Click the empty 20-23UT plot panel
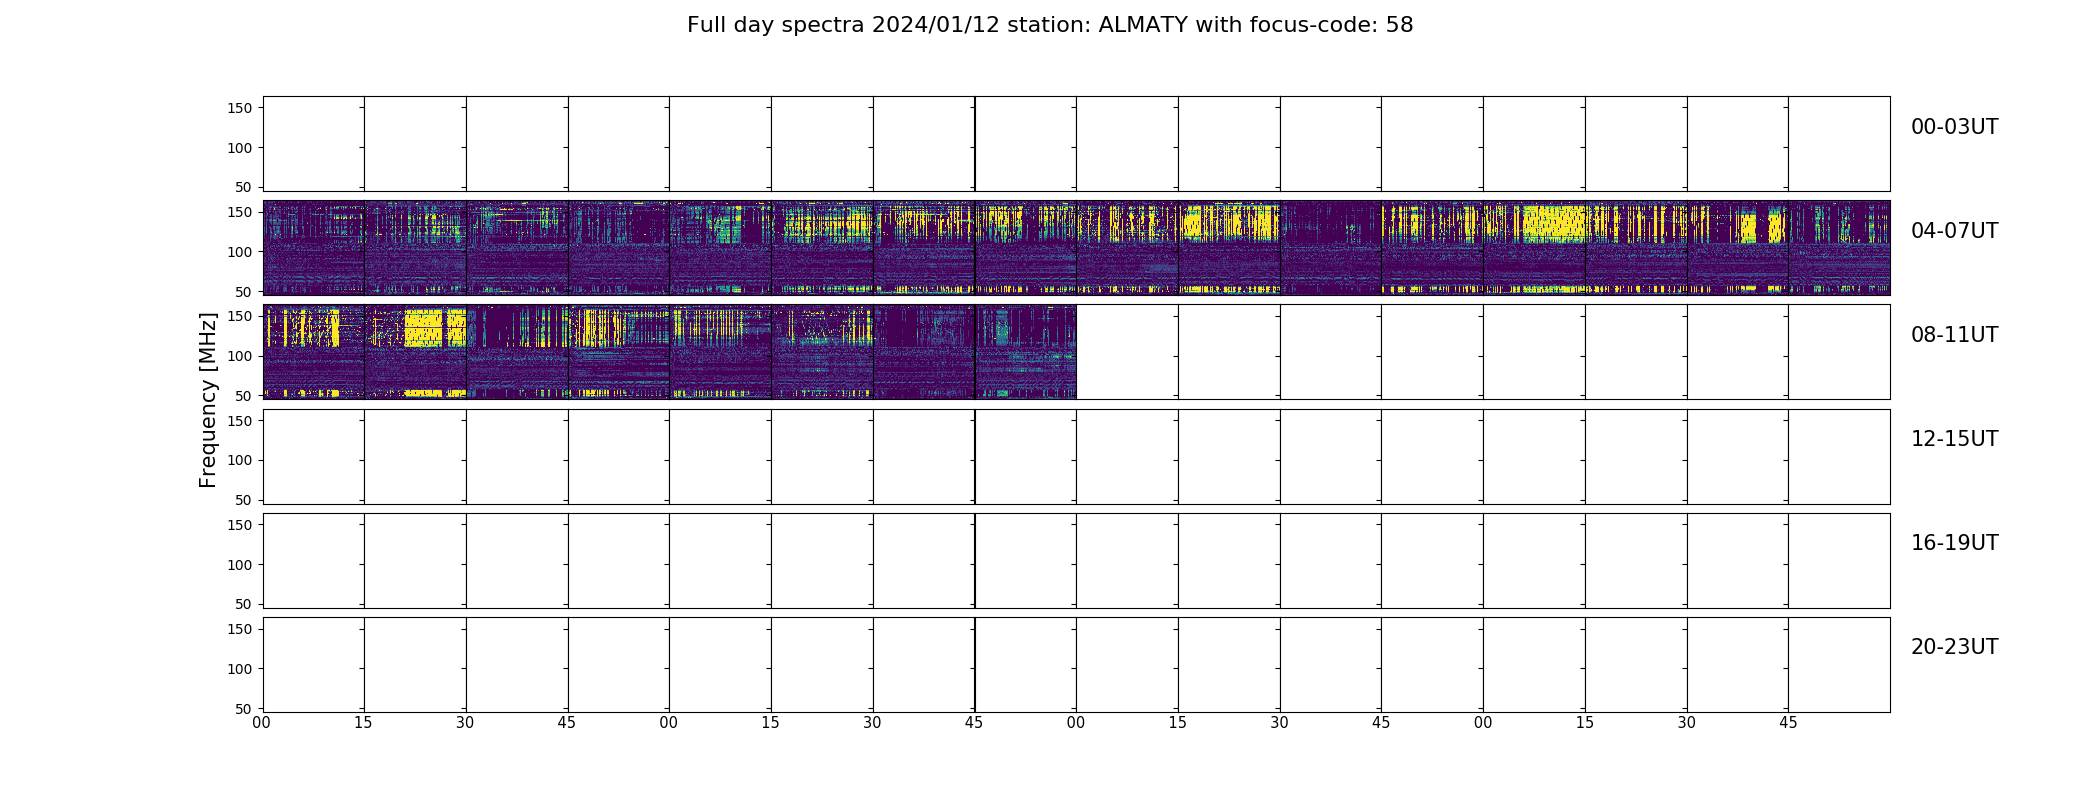The width and height of the screenshot is (2100, 800). click(x=1076, y=664)
